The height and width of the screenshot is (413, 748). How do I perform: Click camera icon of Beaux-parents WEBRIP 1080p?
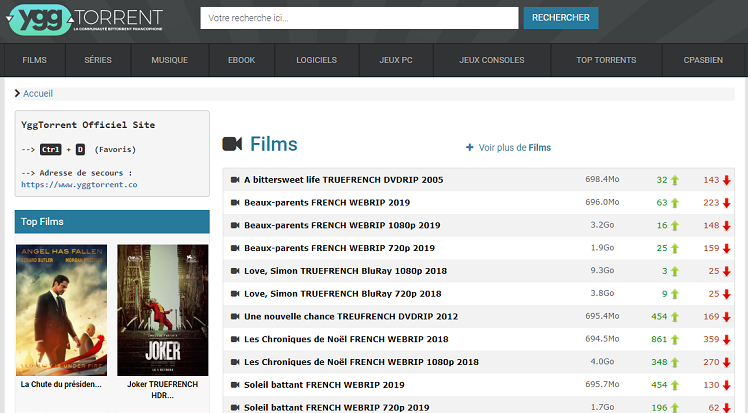(235, 225)
